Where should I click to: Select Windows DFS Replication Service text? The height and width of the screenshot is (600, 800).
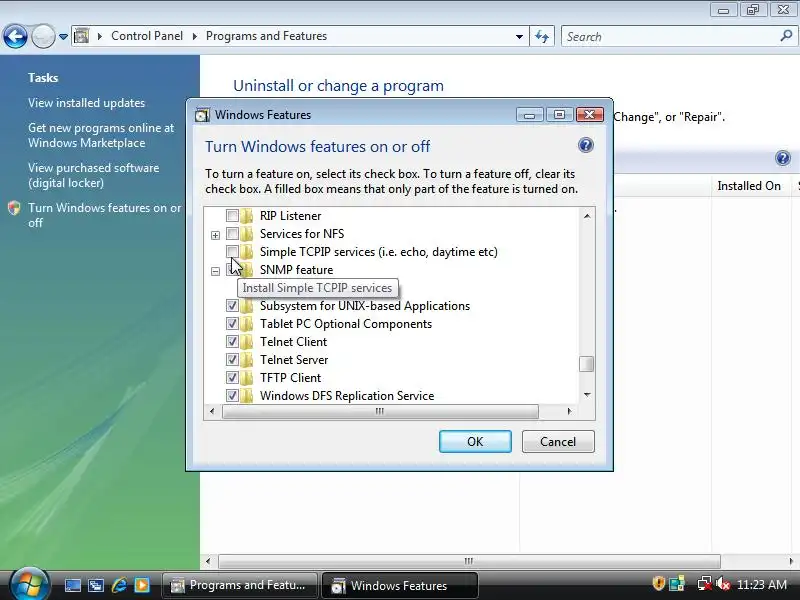[347, 395]
